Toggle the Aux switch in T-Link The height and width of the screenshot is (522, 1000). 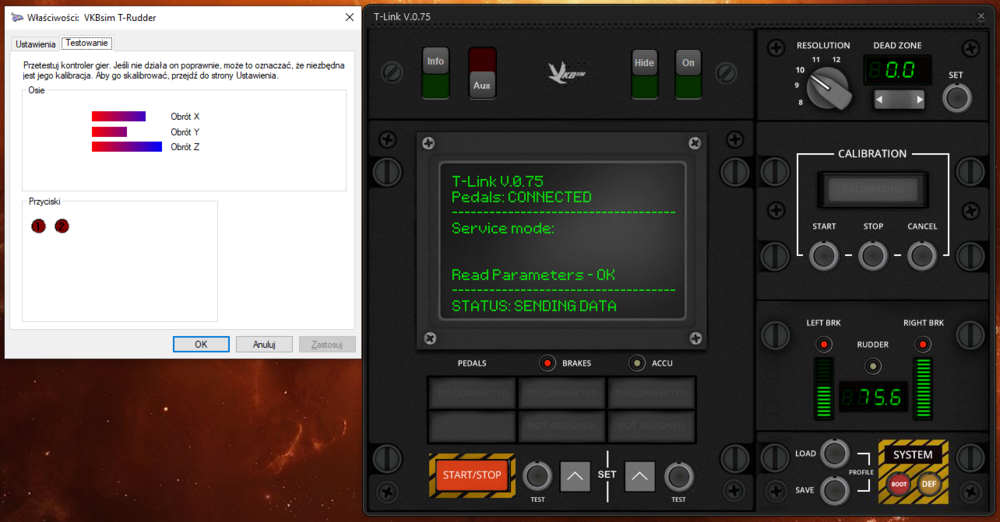tap(482, 73)
